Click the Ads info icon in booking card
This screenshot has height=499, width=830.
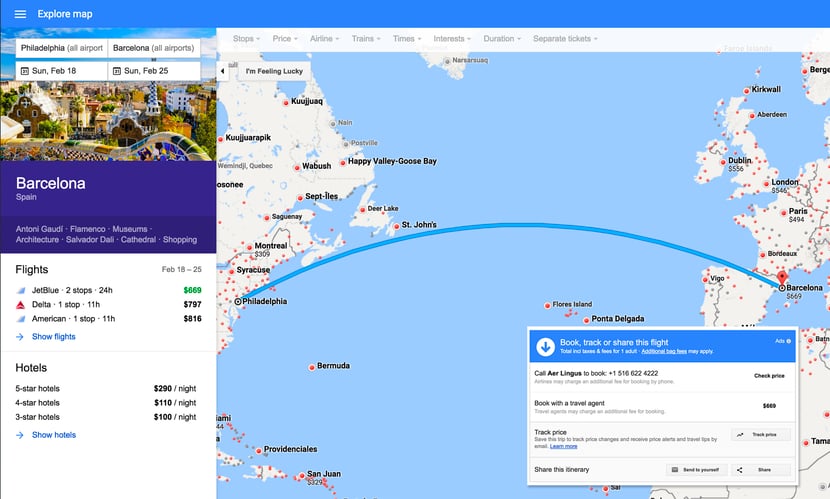[788, 341]
